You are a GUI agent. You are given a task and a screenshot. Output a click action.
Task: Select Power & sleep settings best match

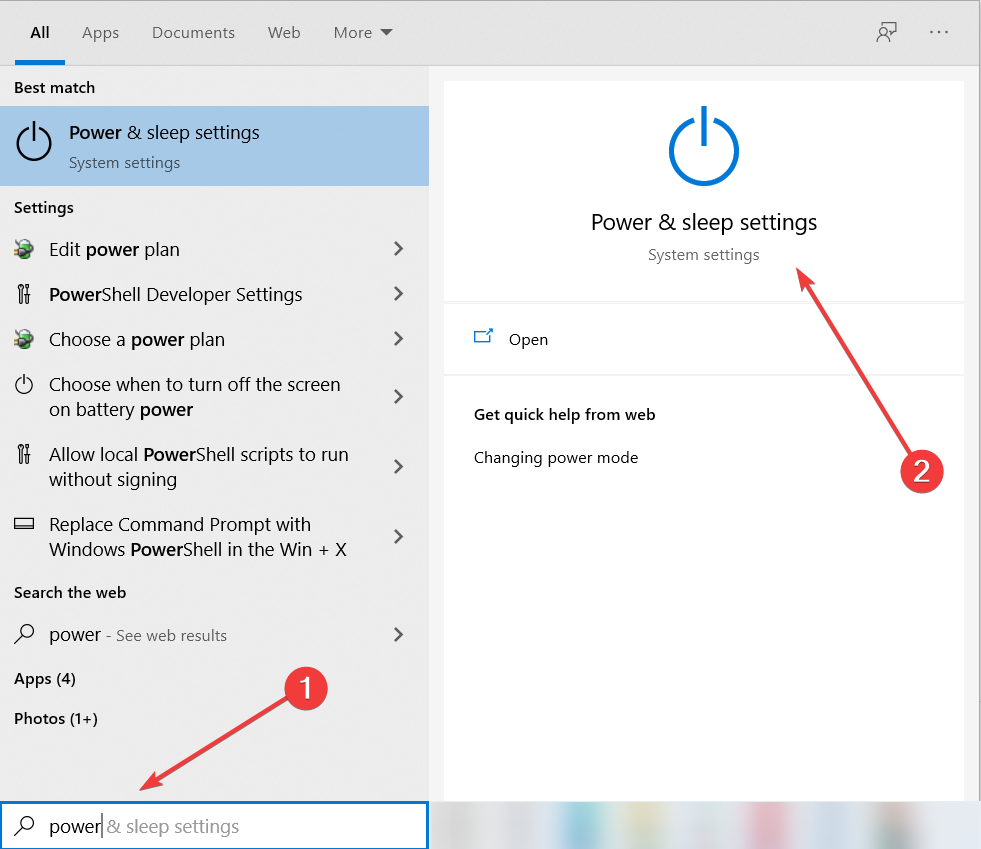[215, 146]
